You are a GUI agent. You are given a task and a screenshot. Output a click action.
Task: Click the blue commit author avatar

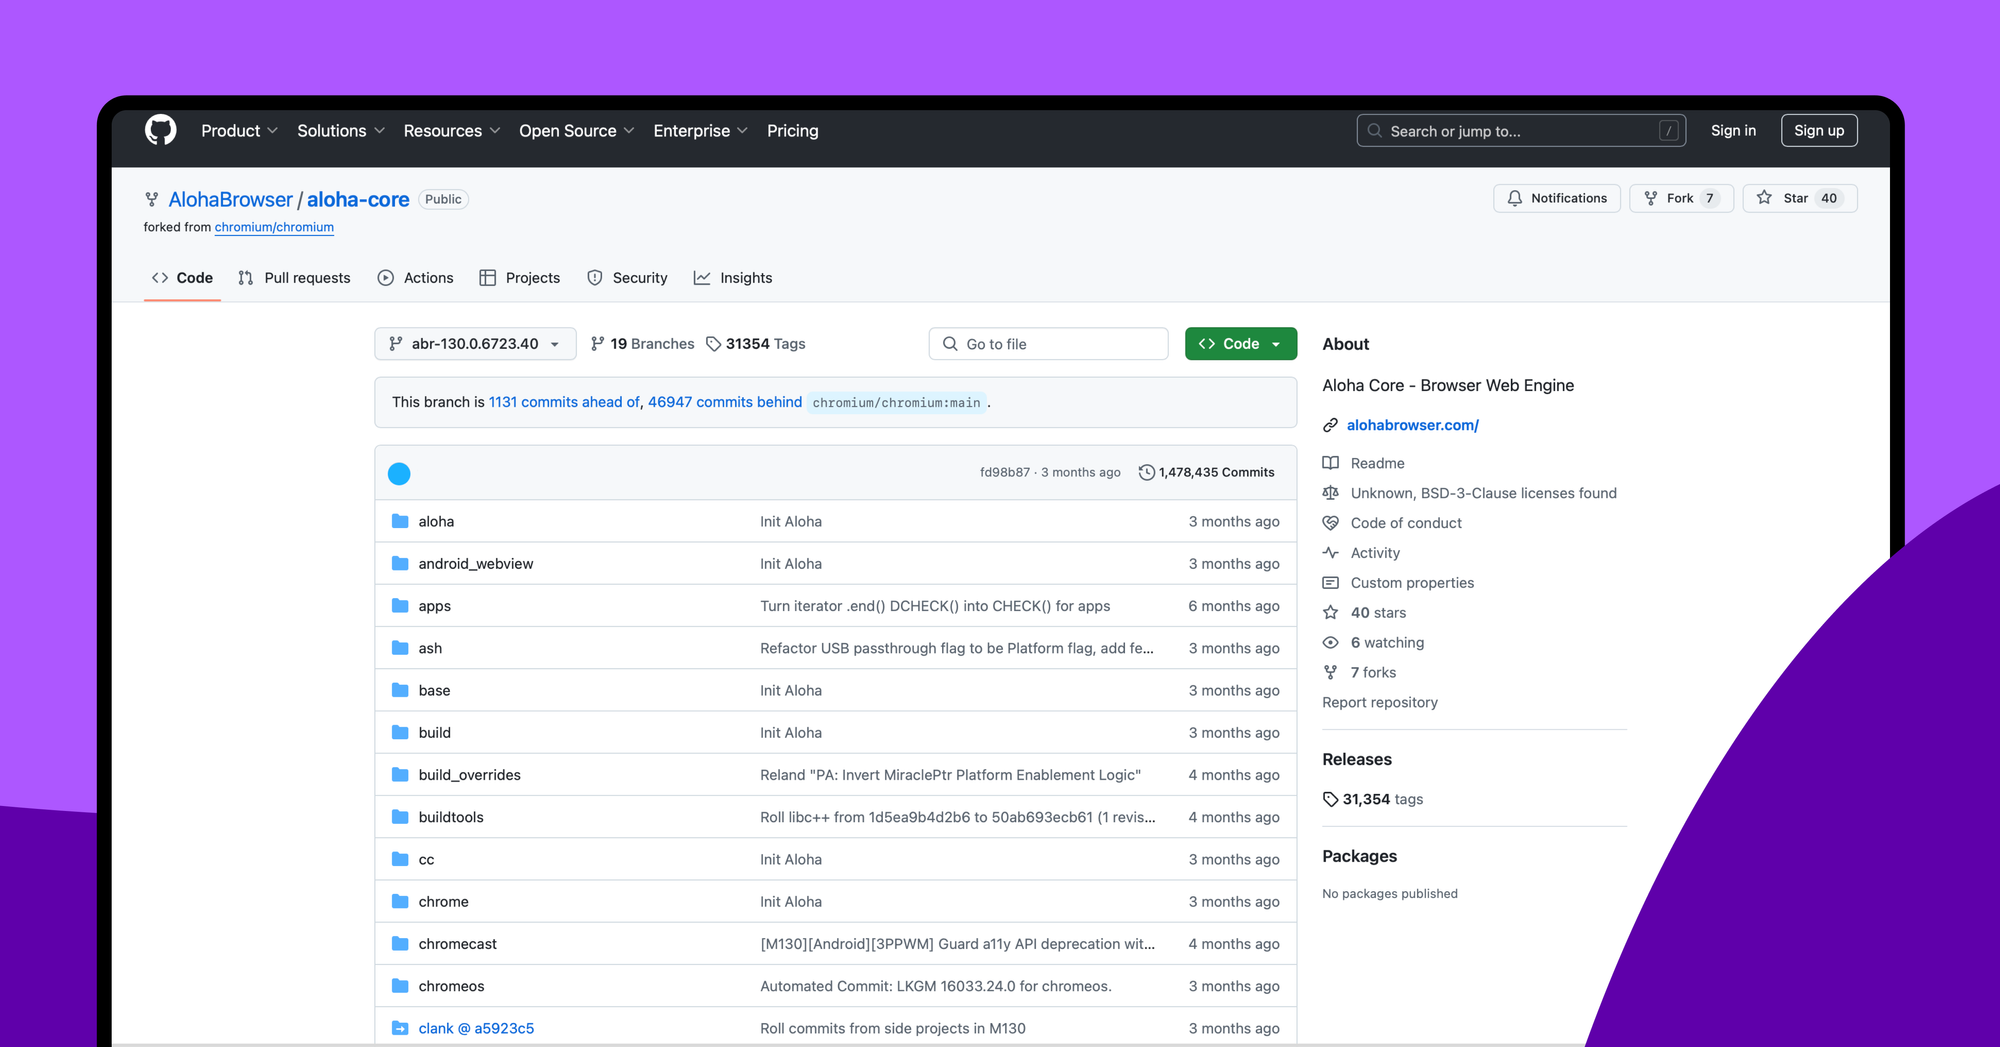point(399,472)
